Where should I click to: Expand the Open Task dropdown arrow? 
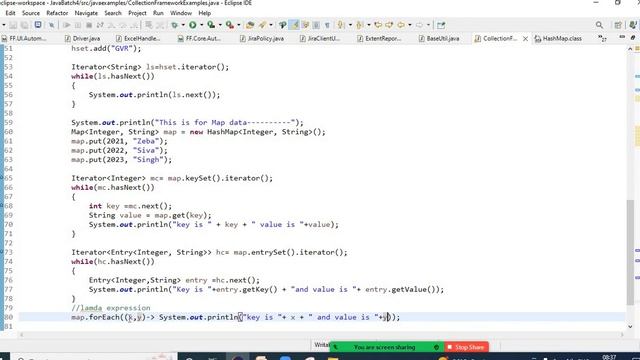coord(271,25)
